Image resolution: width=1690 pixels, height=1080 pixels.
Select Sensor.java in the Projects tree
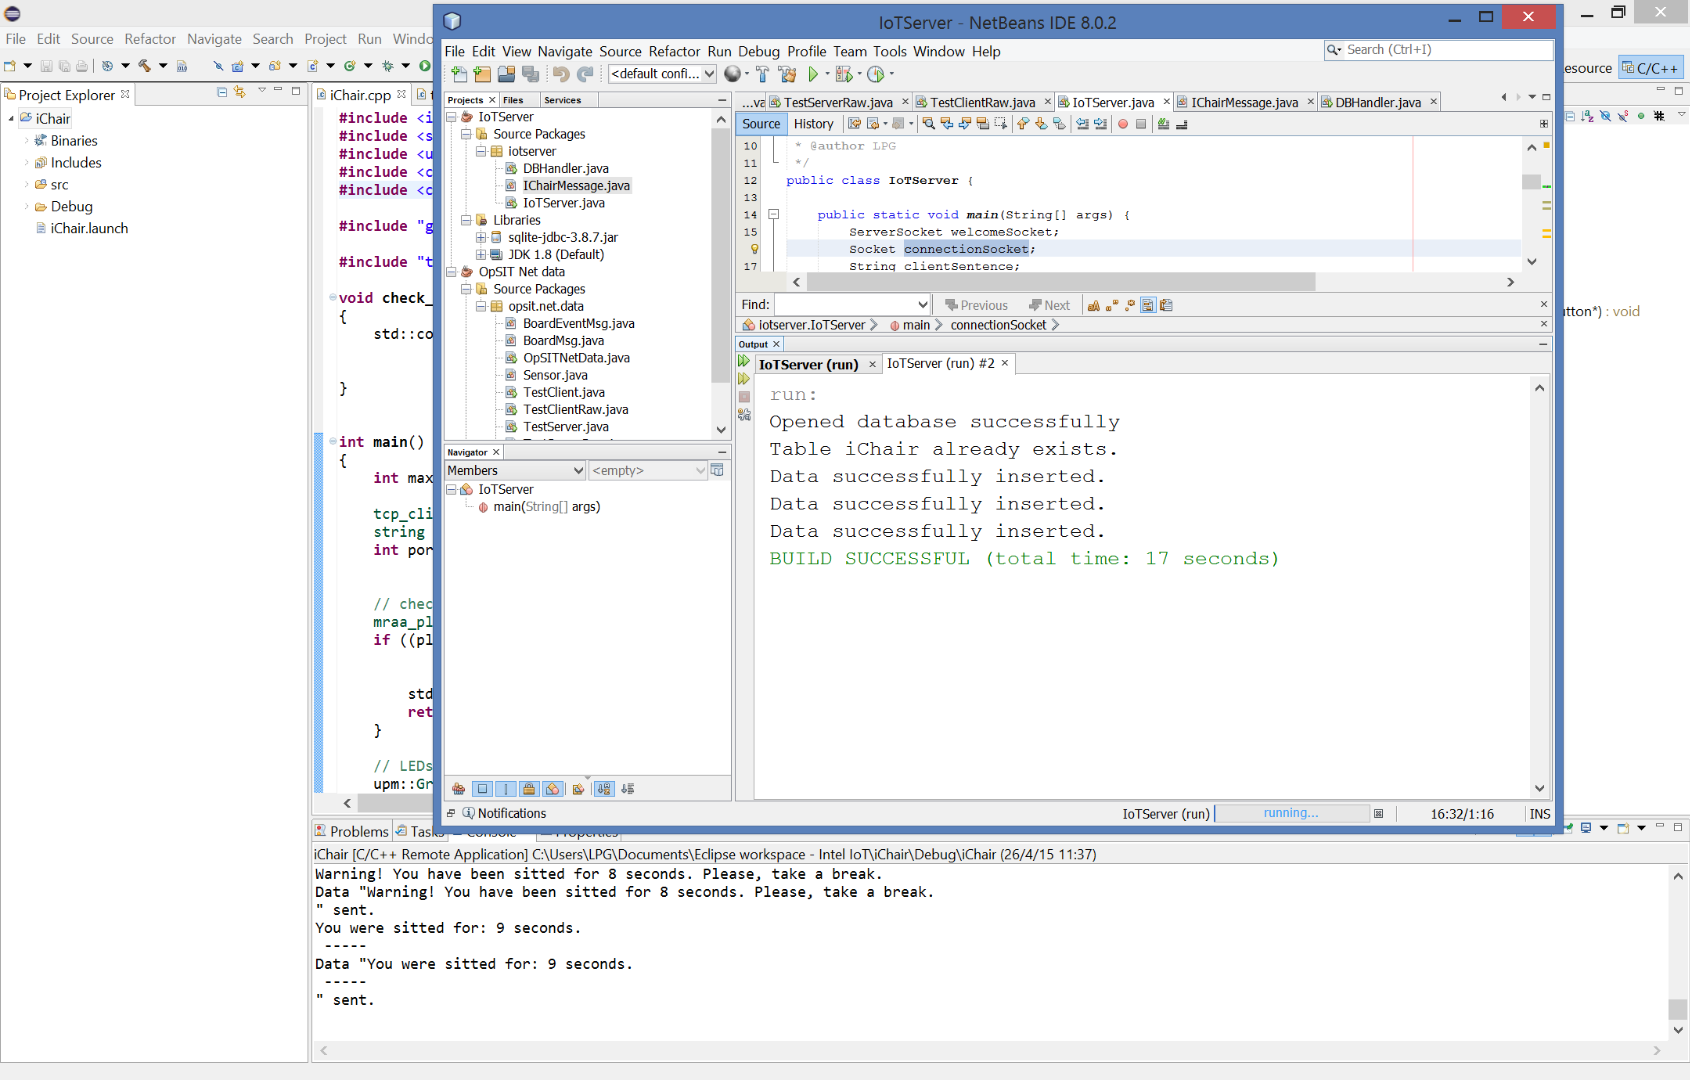pyautogui.click(x=555, y=375)
